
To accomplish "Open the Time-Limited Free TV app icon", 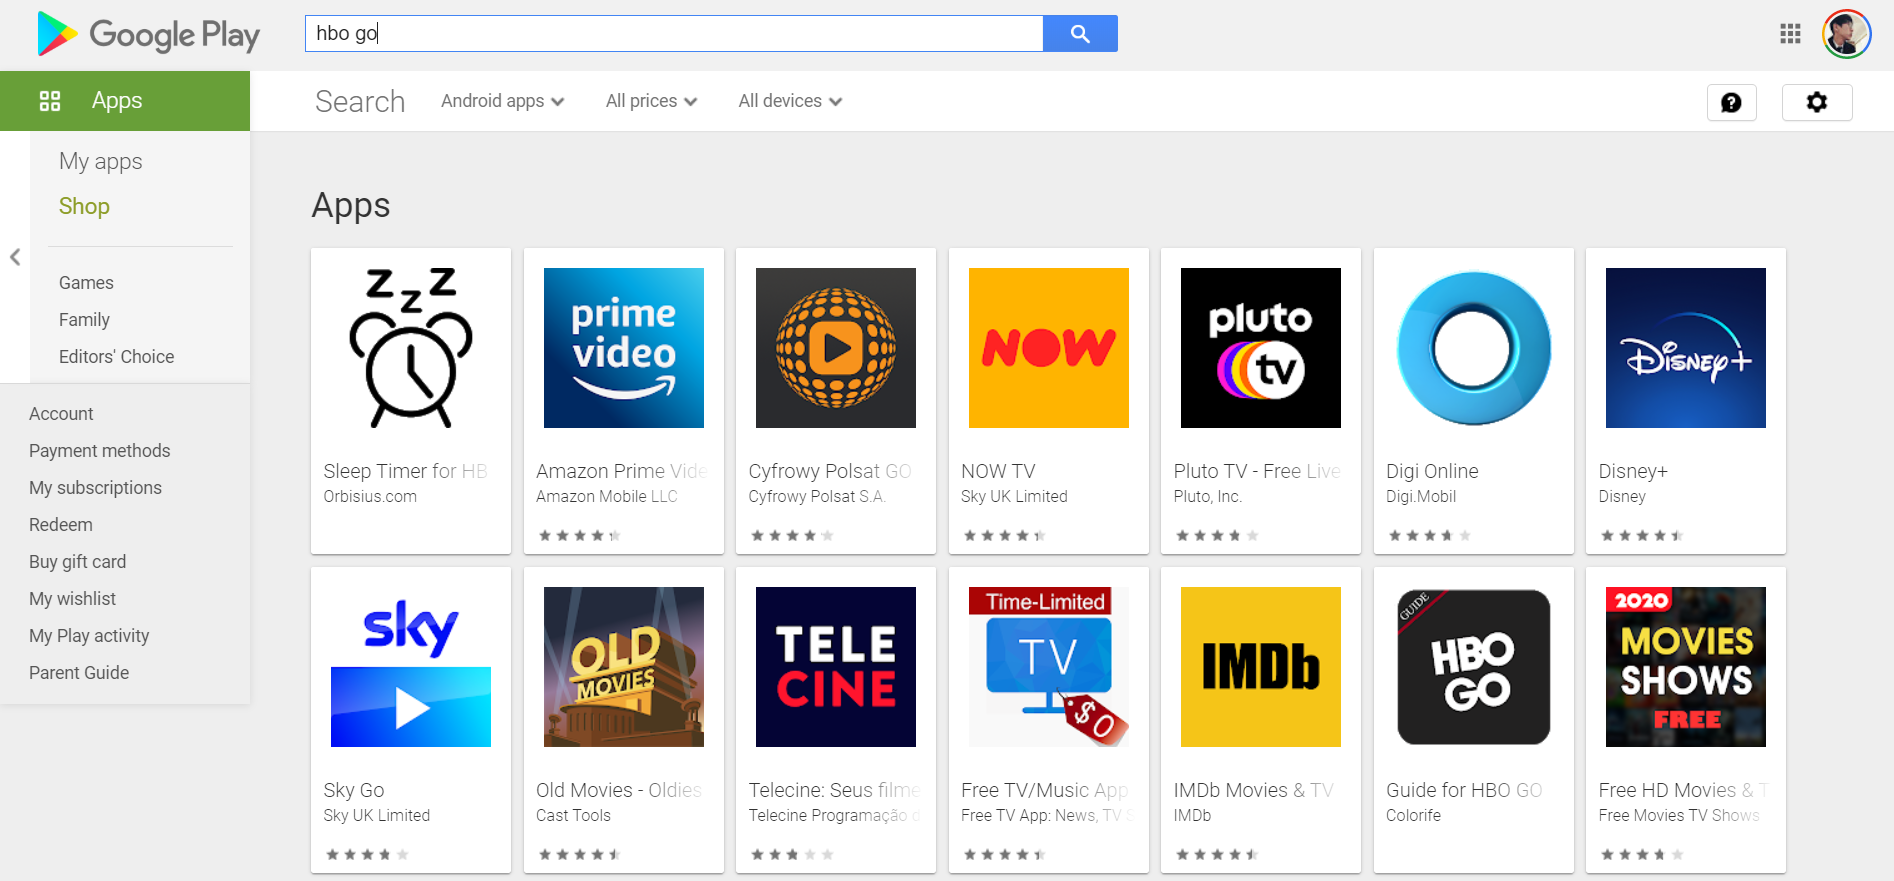I will (x=1049, y=667).
